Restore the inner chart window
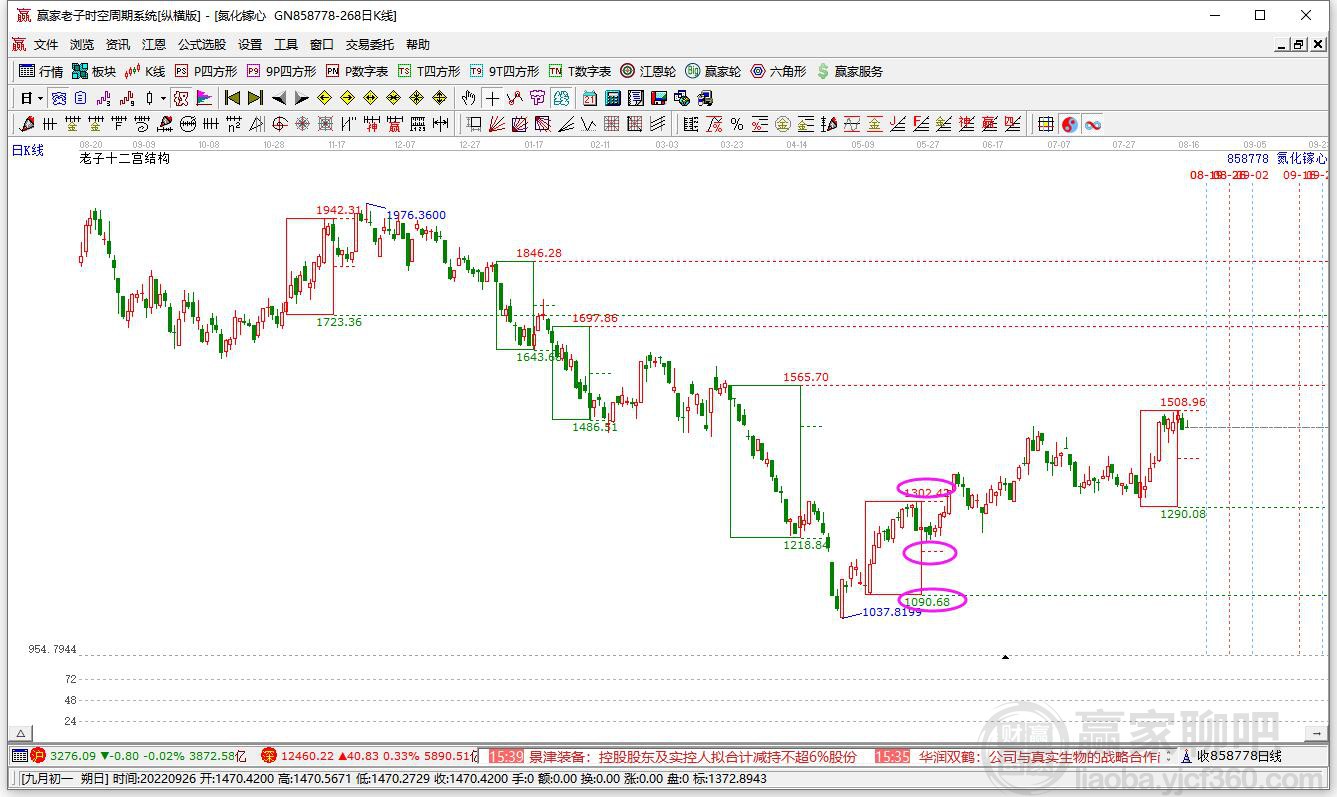 coord(1299,45)
